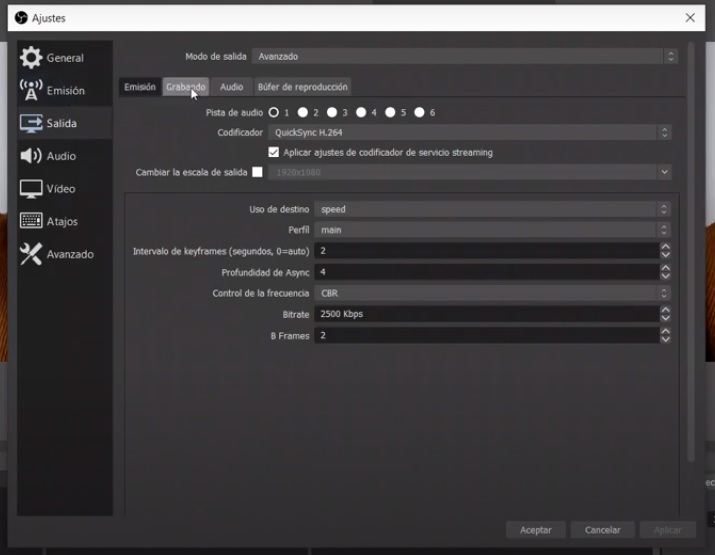Select the Emisión antenna icon
The image size is (715, 555).
click(31, 90)
